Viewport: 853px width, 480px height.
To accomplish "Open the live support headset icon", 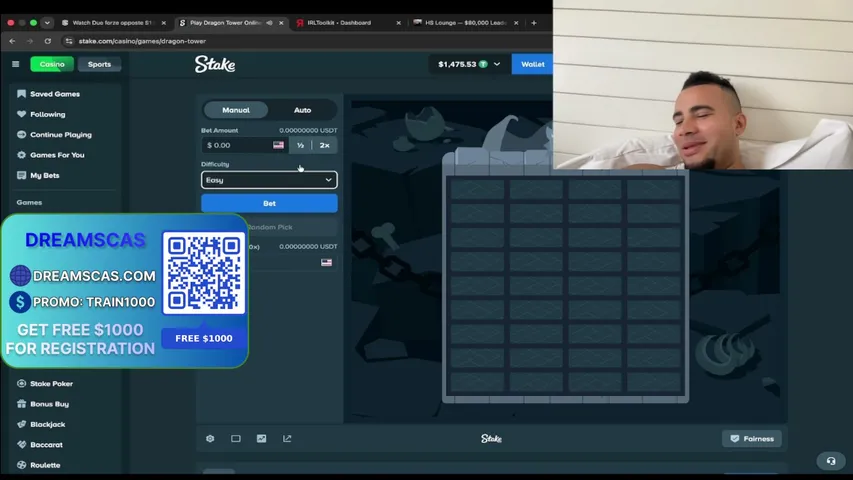I will click(831, 461).
